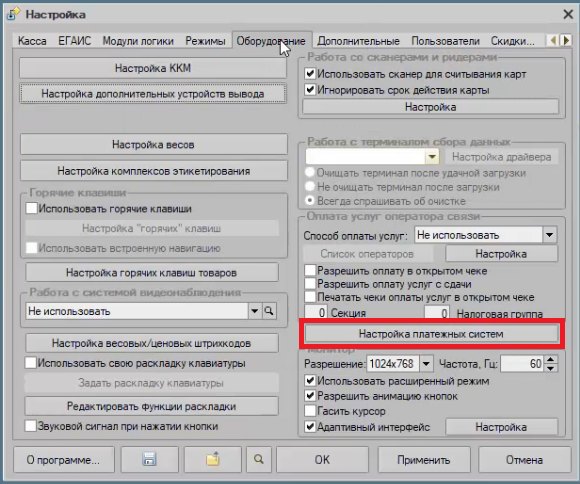Increase the Частота value with up arrow
The width and height of the screenshot is (580, 484).
(x=551, y=359)
